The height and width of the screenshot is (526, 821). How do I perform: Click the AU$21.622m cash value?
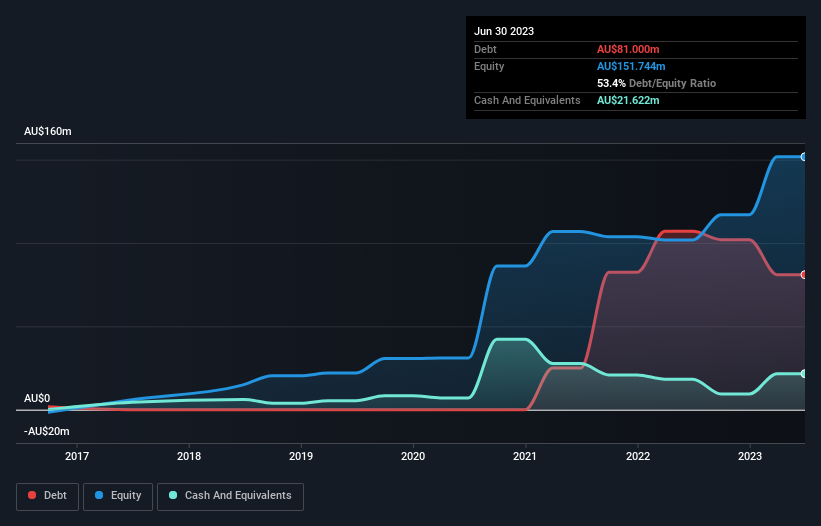628,100
